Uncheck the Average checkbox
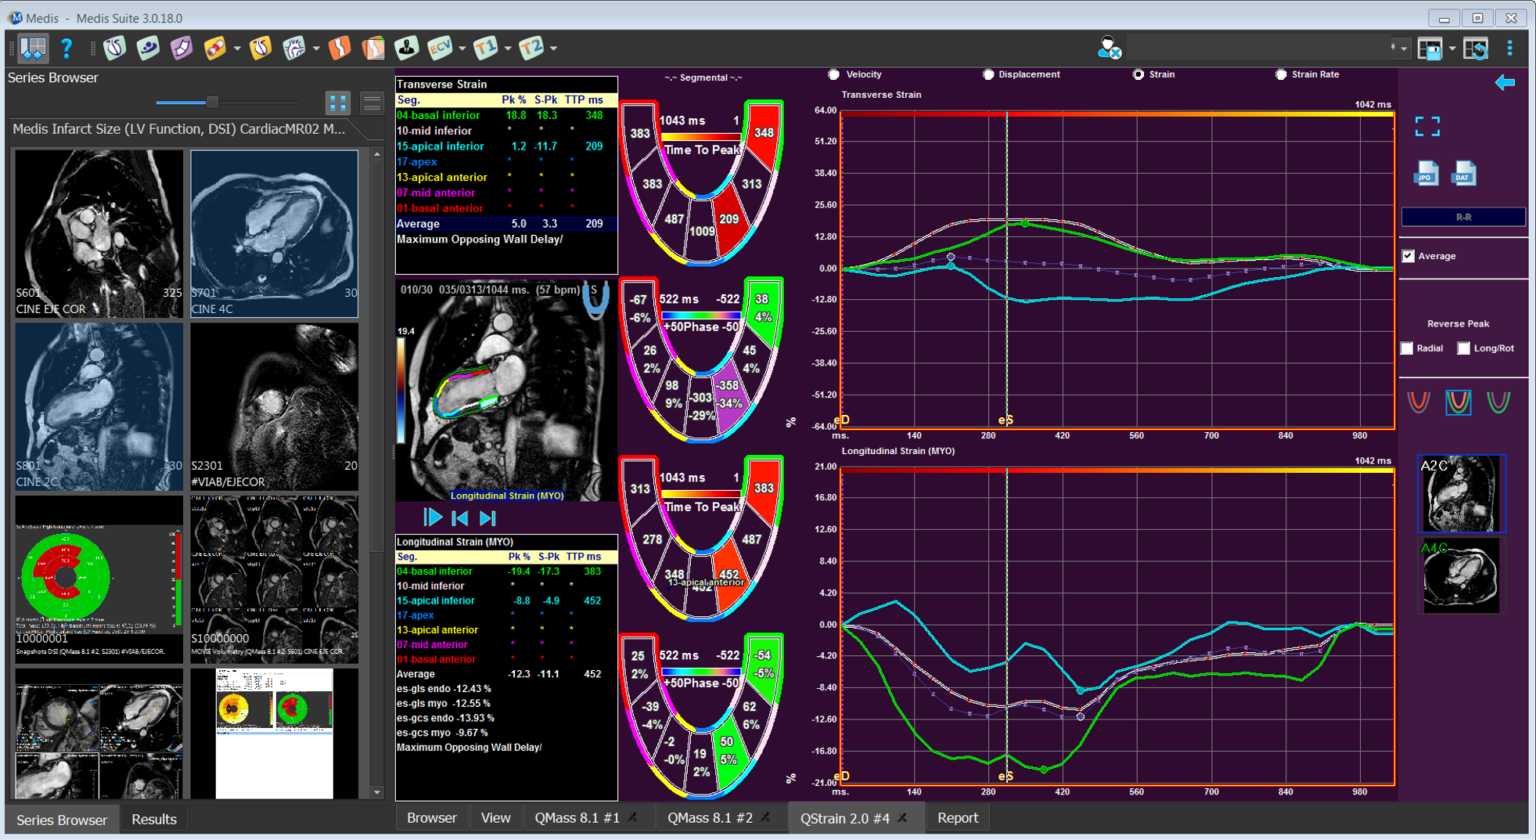The height and width of the screenshot is (840, 1536). pos(1409,256)
